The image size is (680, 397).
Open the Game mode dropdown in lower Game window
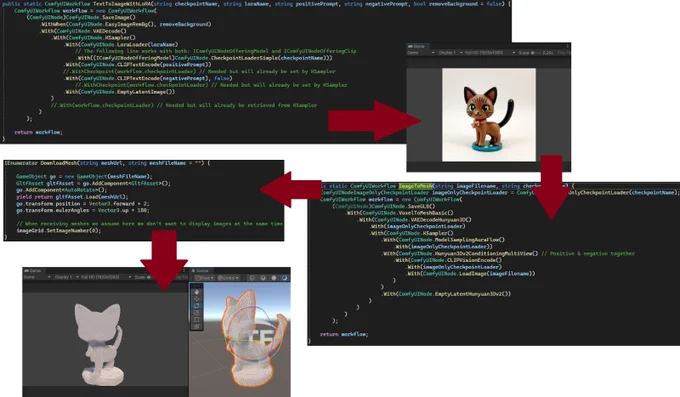click(x=37, y=277)
